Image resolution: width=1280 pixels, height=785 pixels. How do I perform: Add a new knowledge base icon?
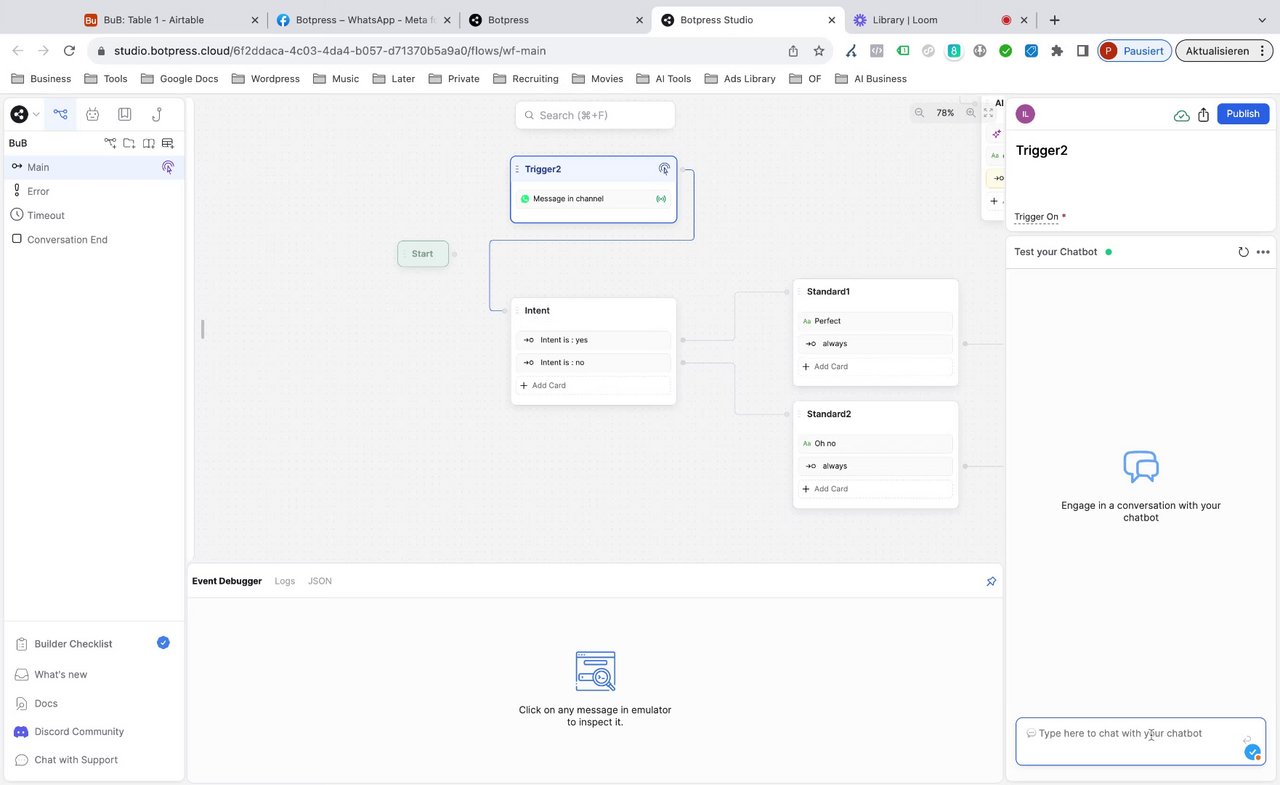(148, 143)
